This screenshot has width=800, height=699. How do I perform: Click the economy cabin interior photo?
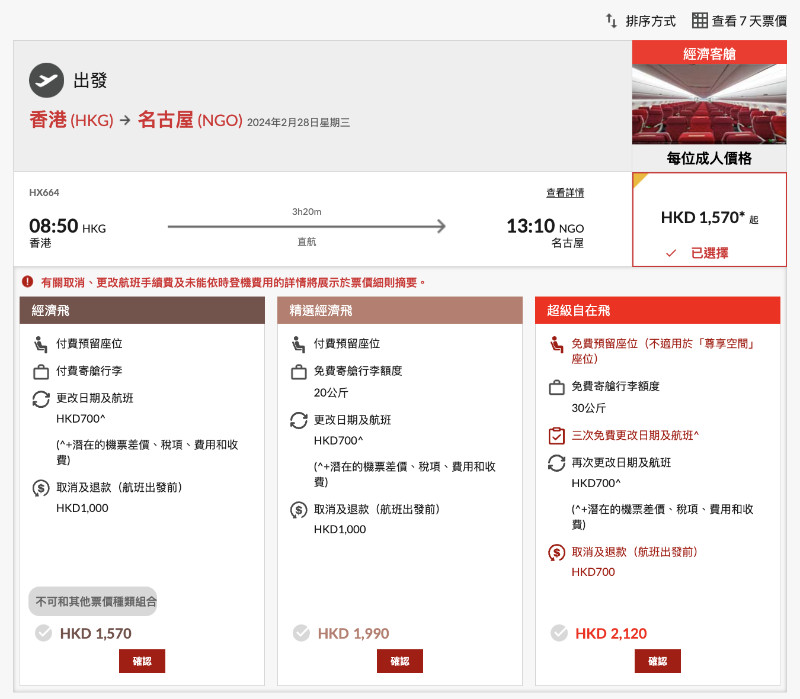(x=709, y=104)
